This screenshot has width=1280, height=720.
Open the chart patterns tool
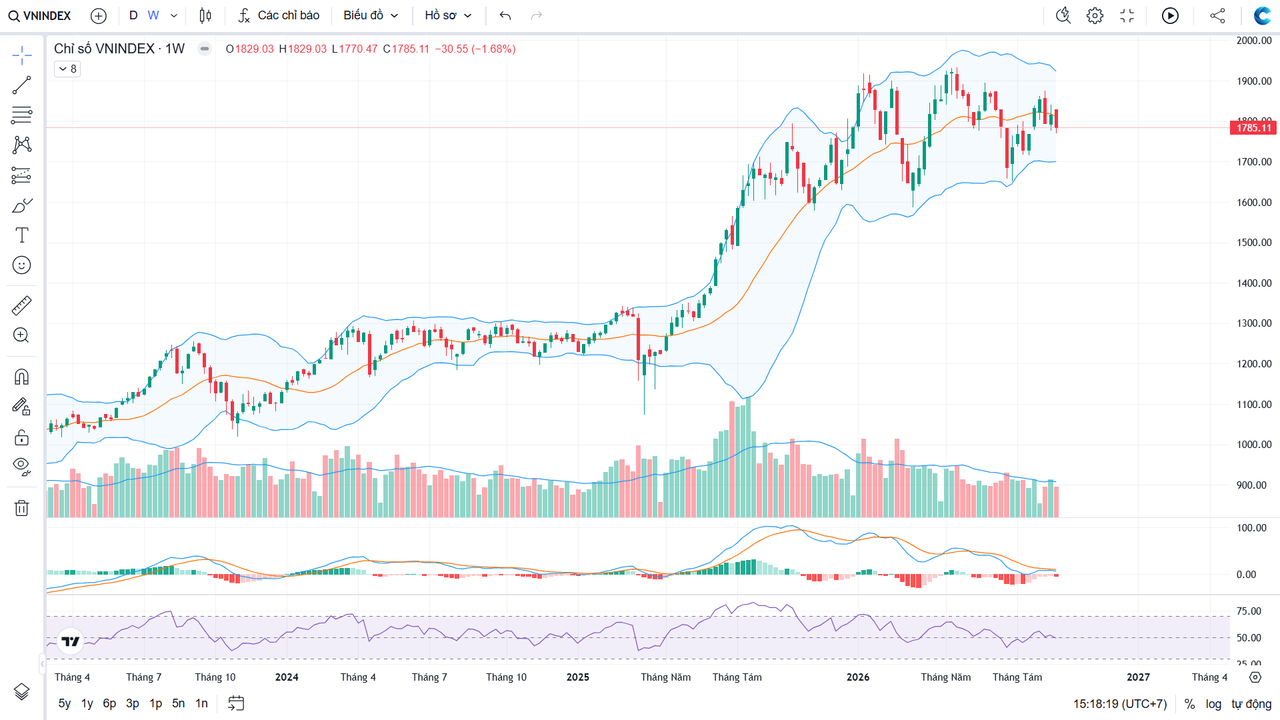21,145
